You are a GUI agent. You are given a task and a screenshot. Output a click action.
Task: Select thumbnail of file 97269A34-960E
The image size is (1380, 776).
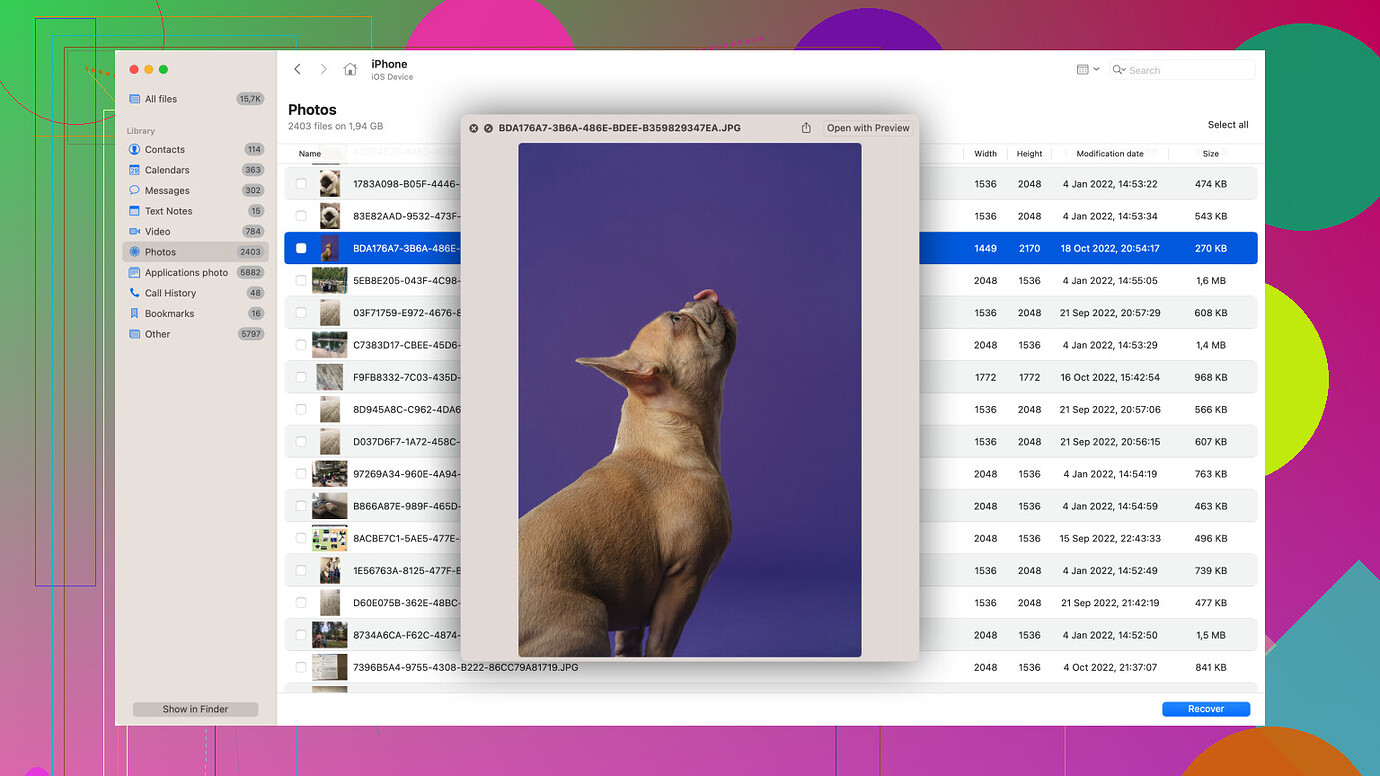pos(330,474)
